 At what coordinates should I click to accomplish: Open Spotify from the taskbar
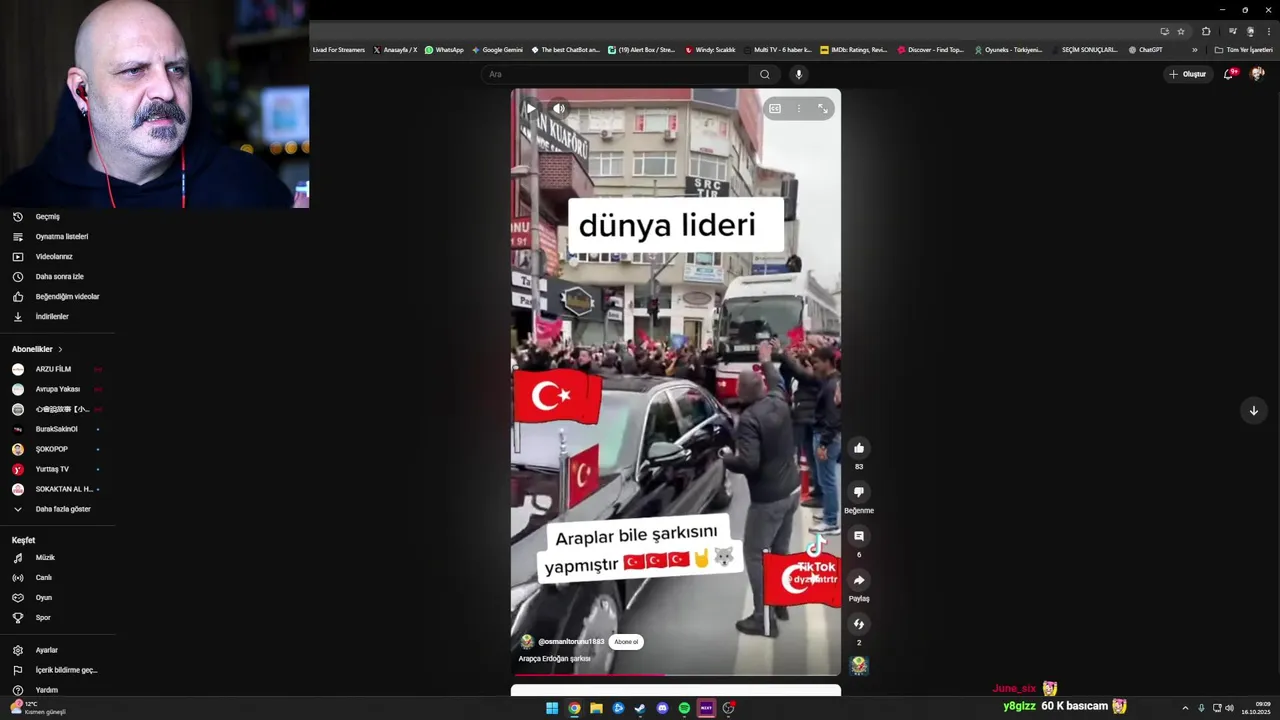[684, 708]
